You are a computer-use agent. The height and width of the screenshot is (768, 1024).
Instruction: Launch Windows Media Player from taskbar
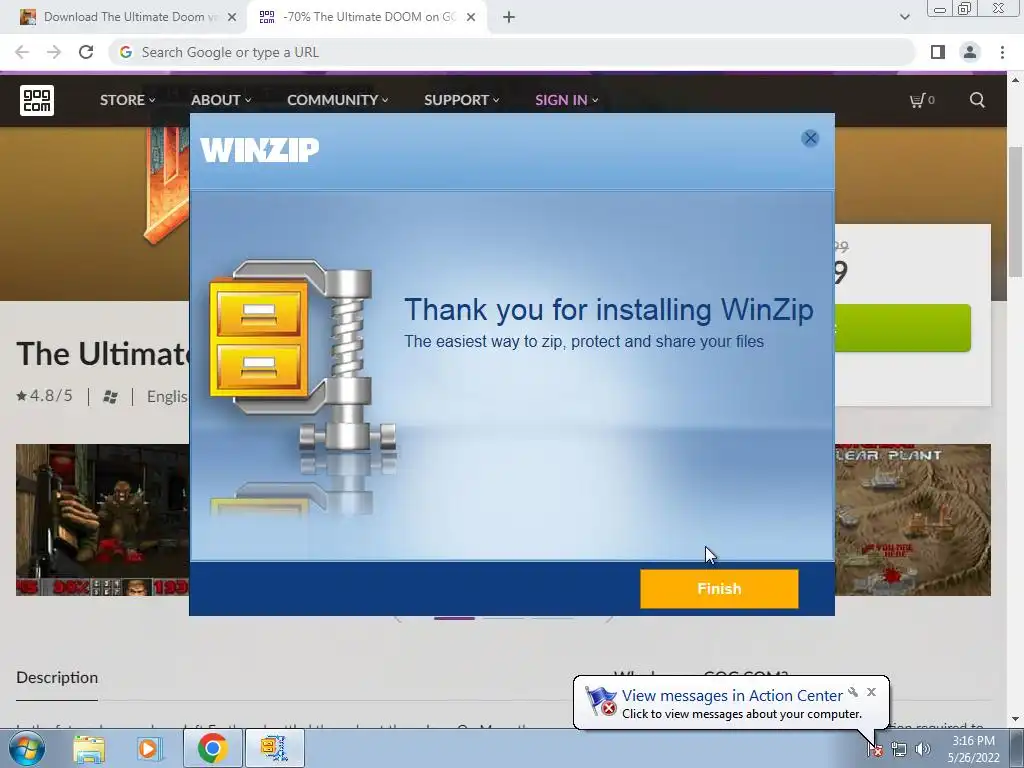148,749
